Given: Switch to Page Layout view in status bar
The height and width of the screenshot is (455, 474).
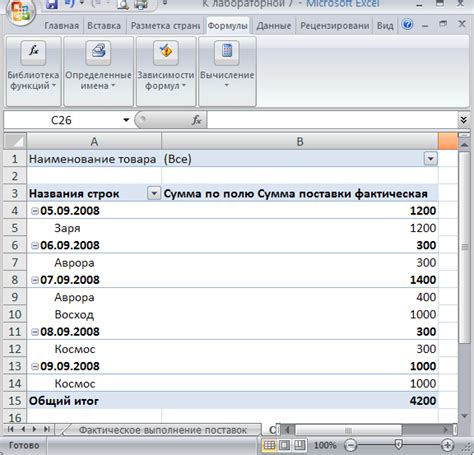Looking at the screenshot, I should tap(285, 445).
